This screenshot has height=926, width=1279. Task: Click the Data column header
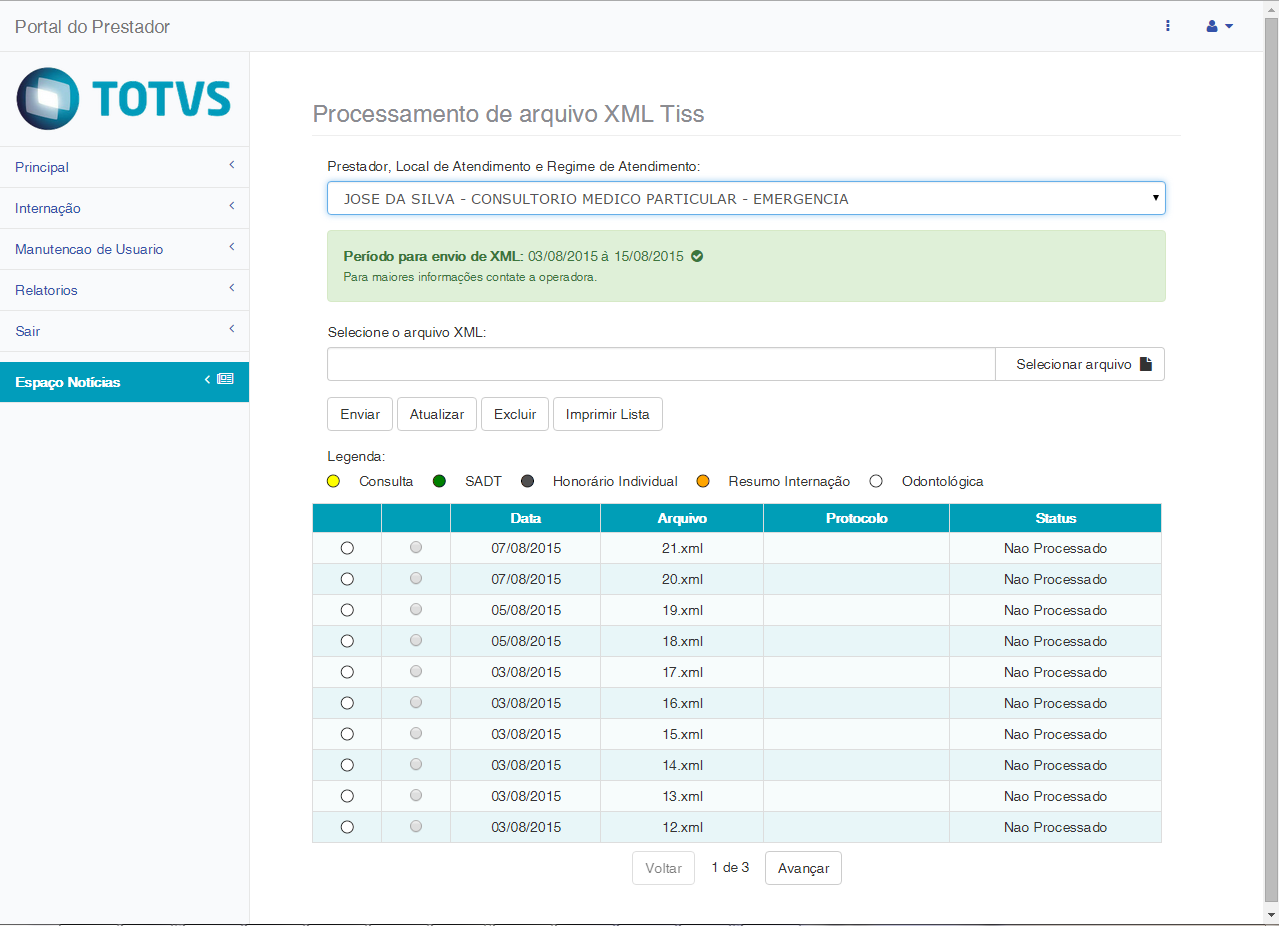[x=525, y=518]
